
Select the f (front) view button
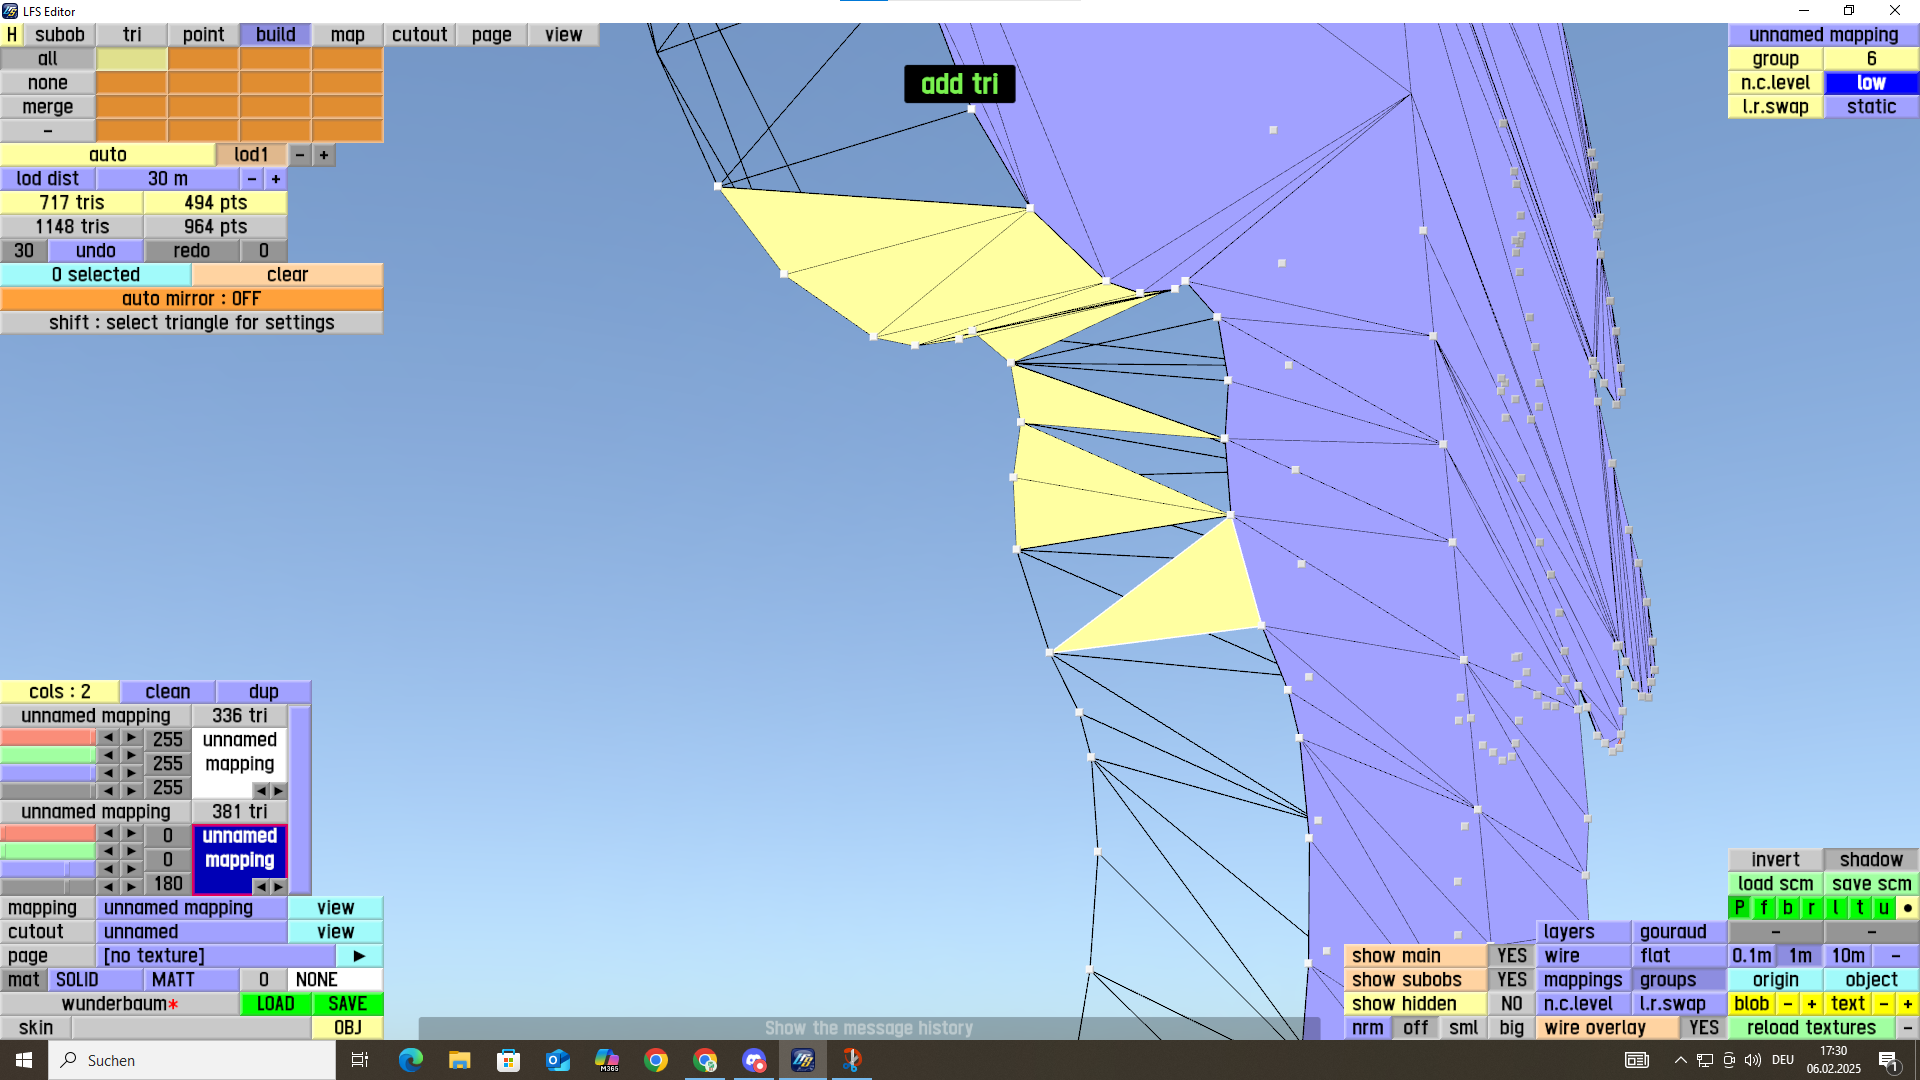pyautogui.click(x=1764, y=908)
